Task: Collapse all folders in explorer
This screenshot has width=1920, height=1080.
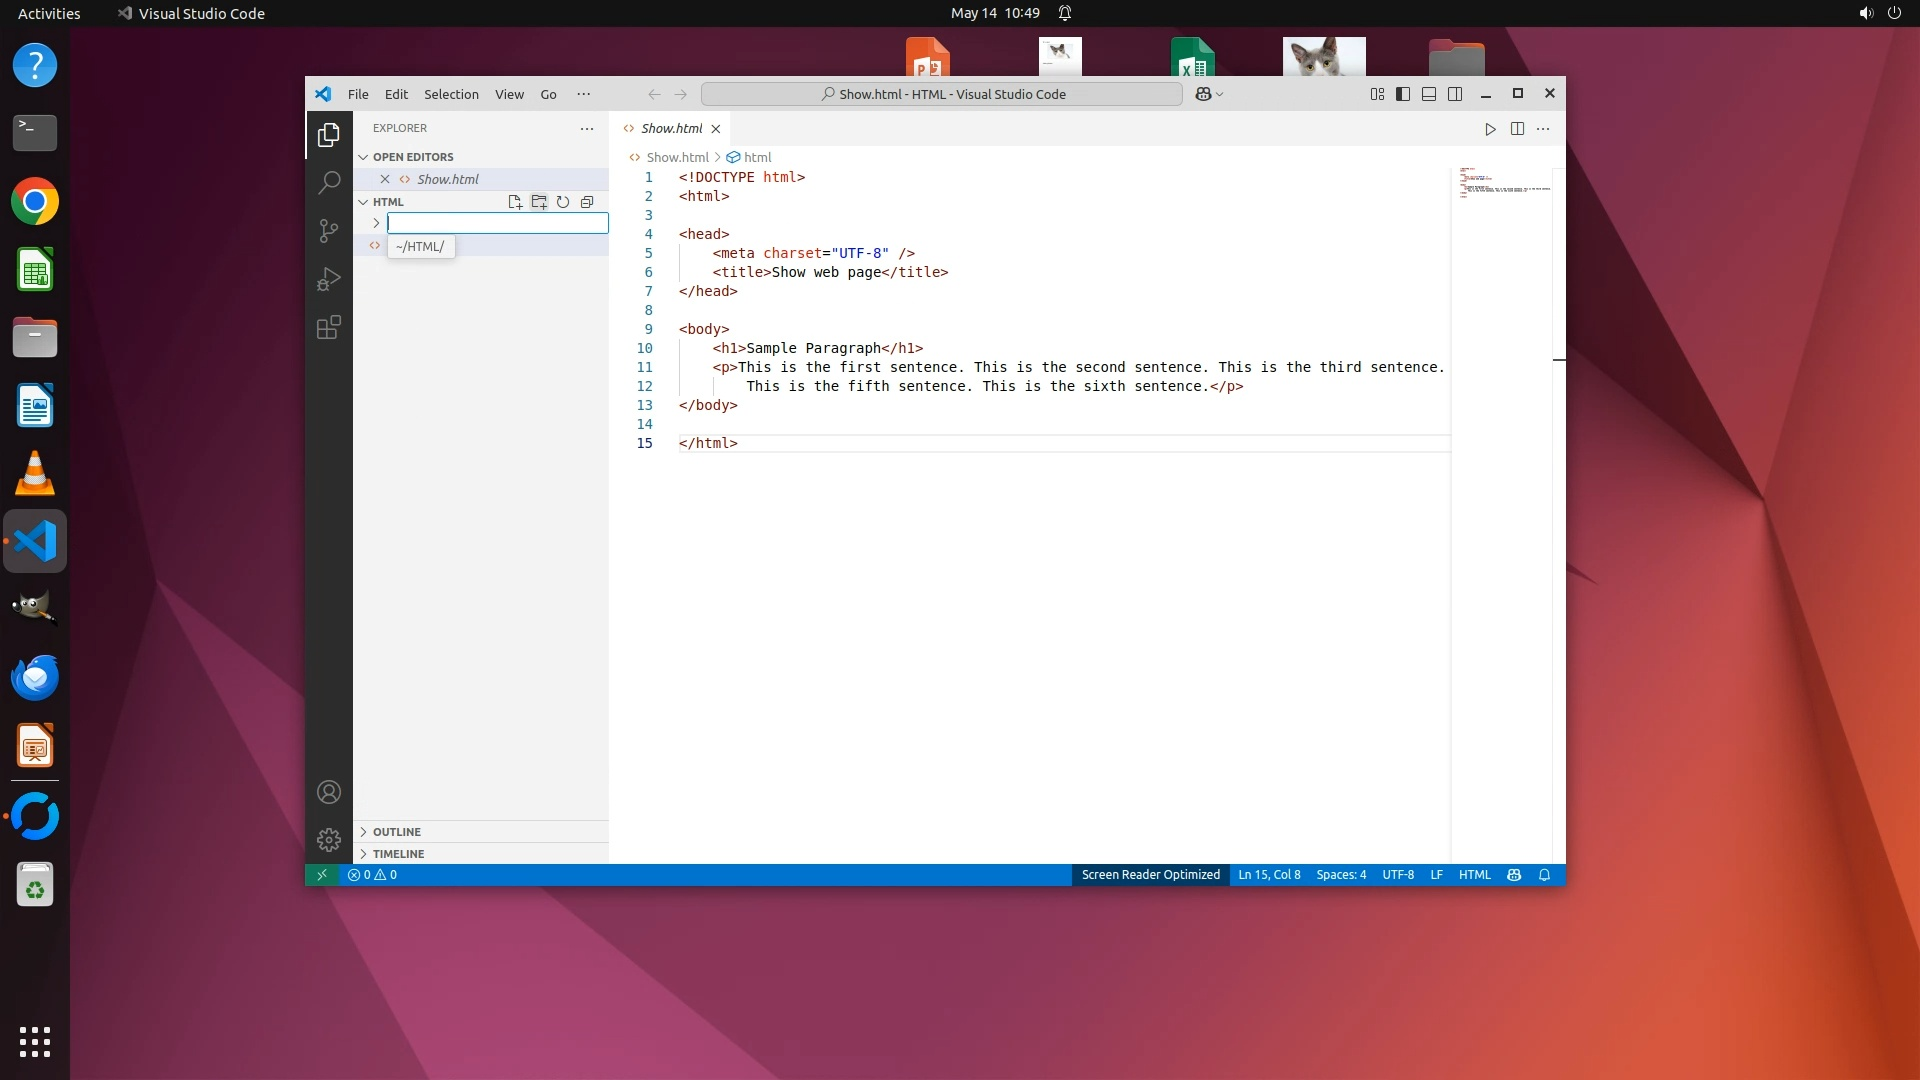Action: [587, 202]
